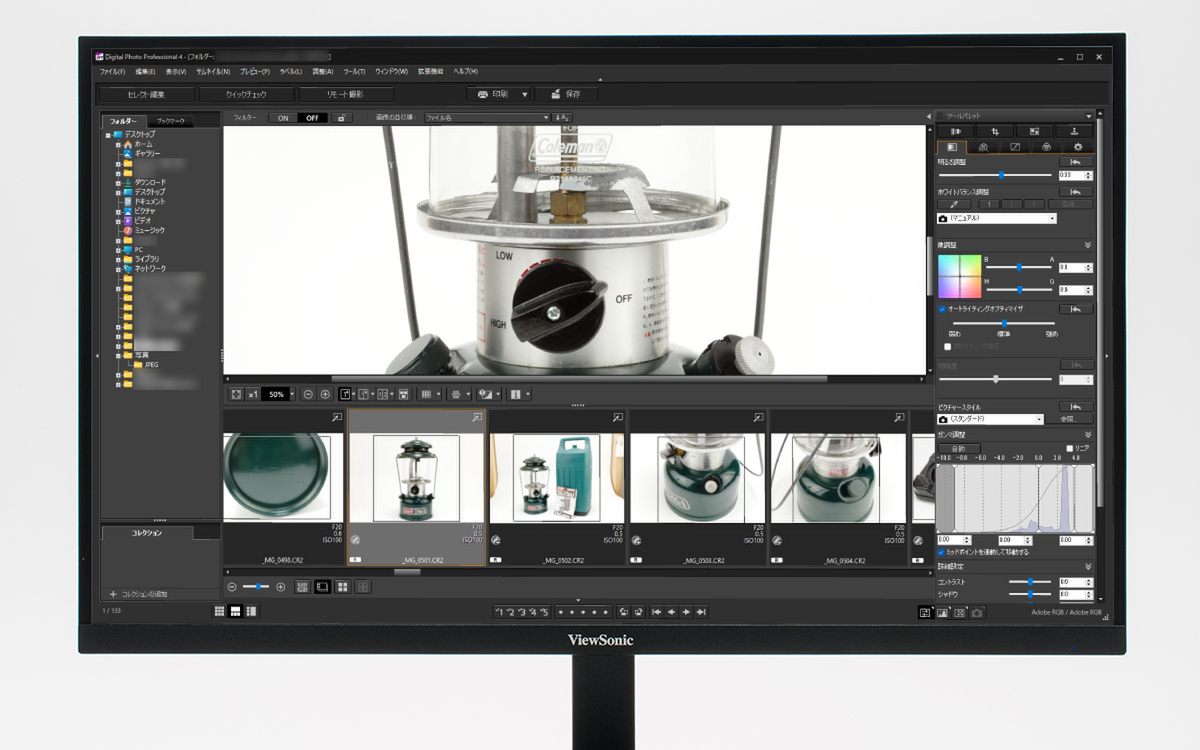Open the 50% zoom level dropdown

(x=292, y=394)
